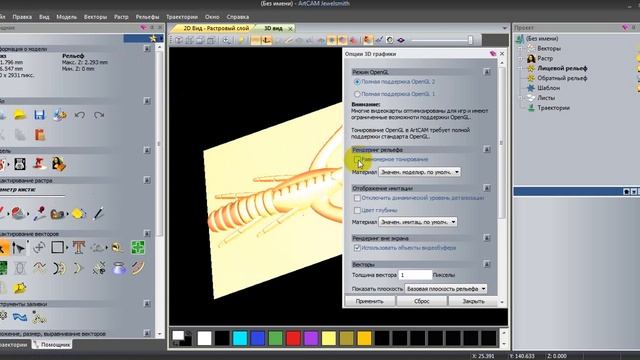
Task: Collapse the Vectors section in options panel
Action: click(487, 264)
